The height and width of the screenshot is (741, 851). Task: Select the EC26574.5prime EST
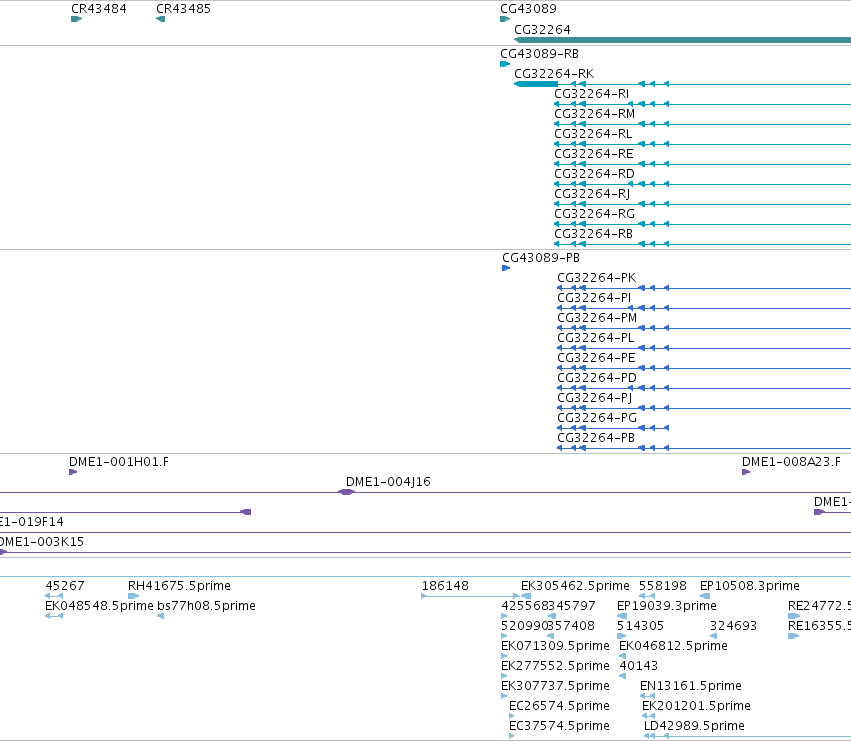tap(512, 717)
